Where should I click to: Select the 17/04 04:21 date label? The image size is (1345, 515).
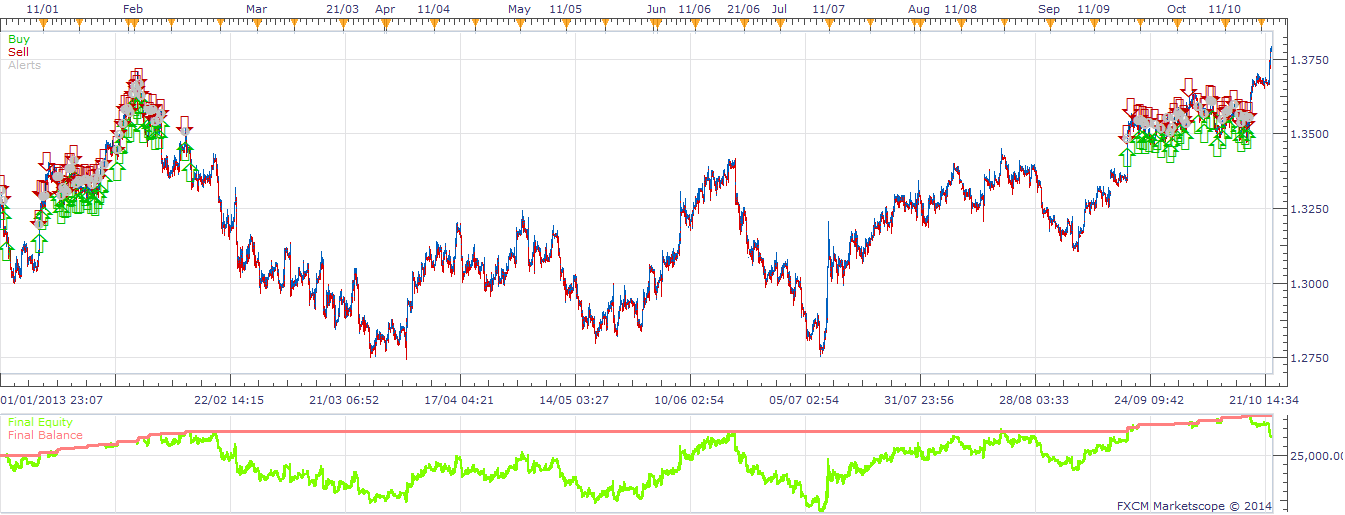[x=459, y=400]
